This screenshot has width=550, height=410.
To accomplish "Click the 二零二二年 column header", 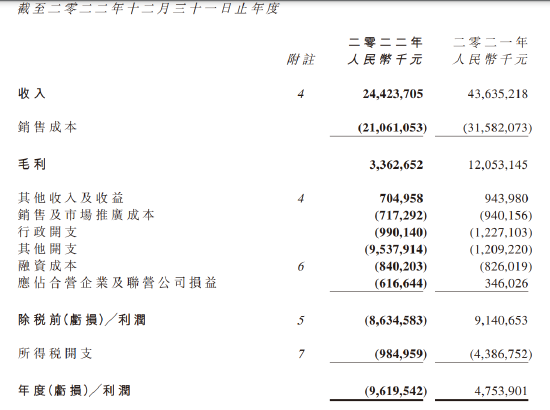I will pyautogui.click(x=385, y=42).
